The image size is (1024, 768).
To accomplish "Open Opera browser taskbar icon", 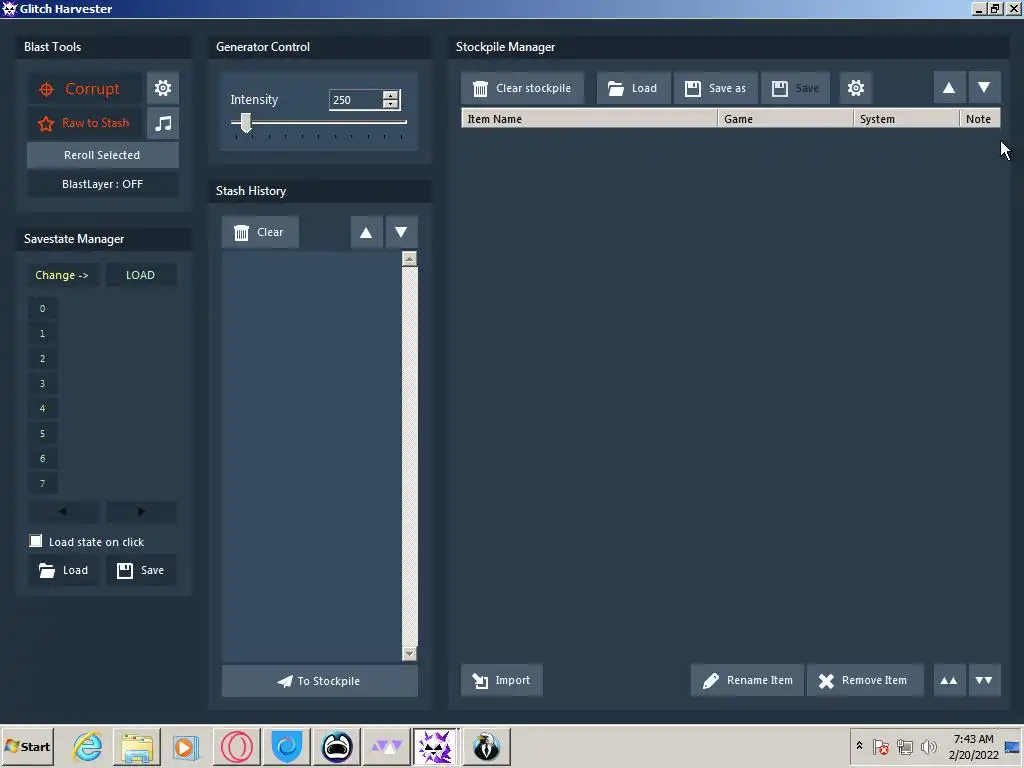I will point(236,746).
